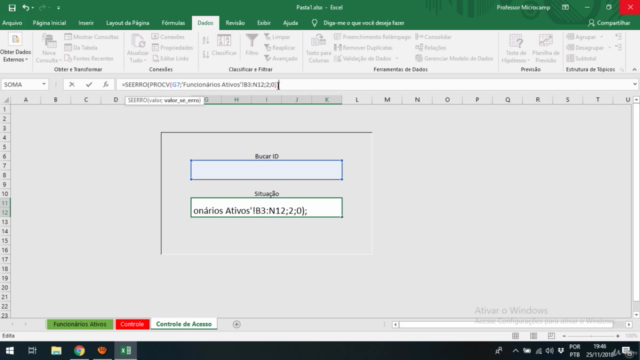Screen dimensions: 640x360
Task: Click Planilha de Previsão icon
Action: [546, 49]
